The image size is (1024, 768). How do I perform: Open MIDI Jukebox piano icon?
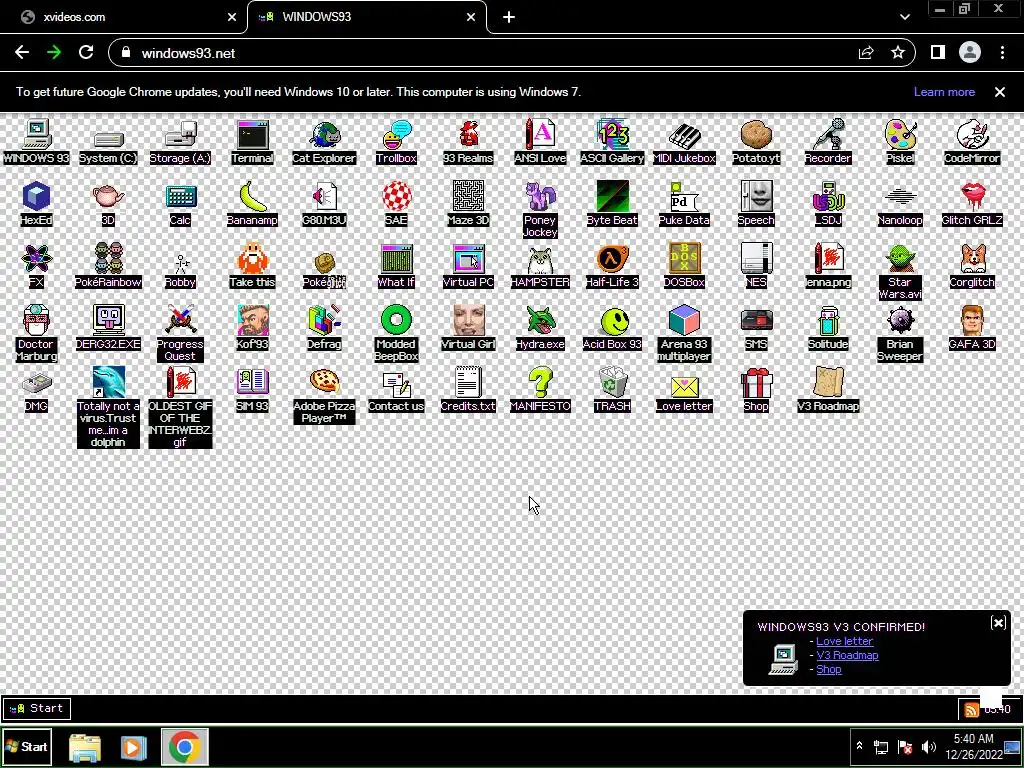684,142
